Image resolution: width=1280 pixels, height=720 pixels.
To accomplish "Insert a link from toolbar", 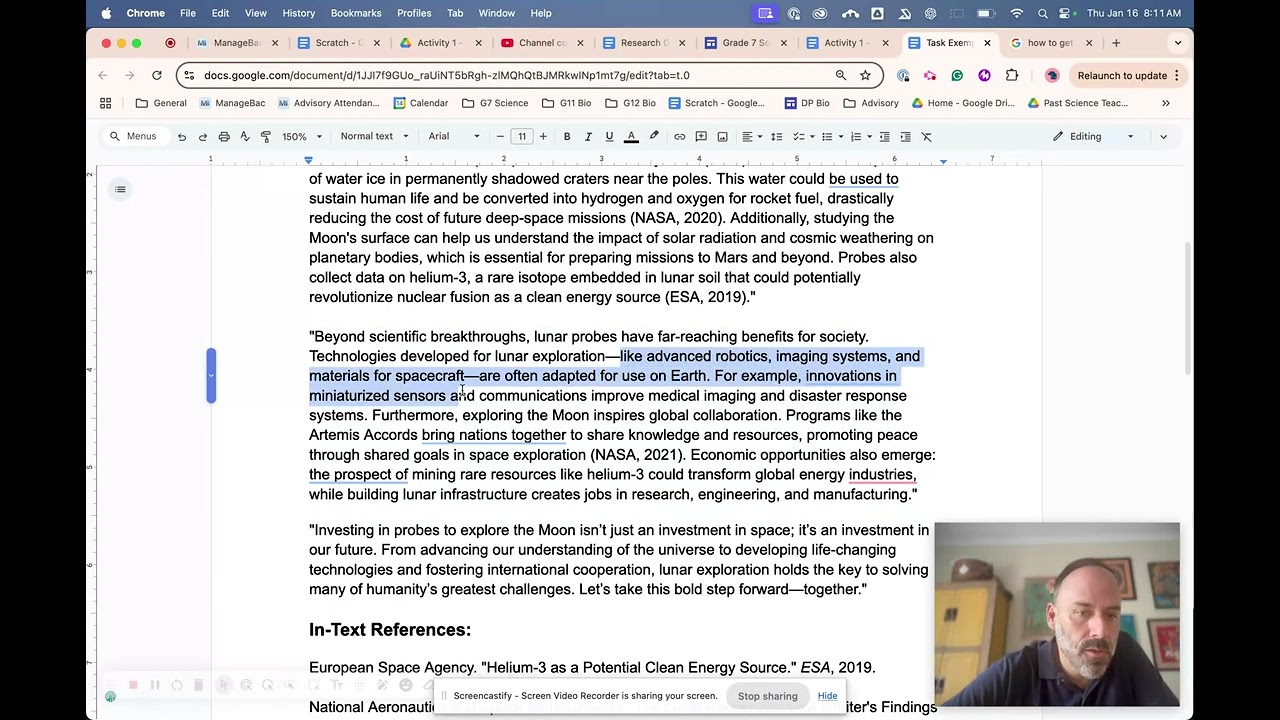I will tap(680, 137).
